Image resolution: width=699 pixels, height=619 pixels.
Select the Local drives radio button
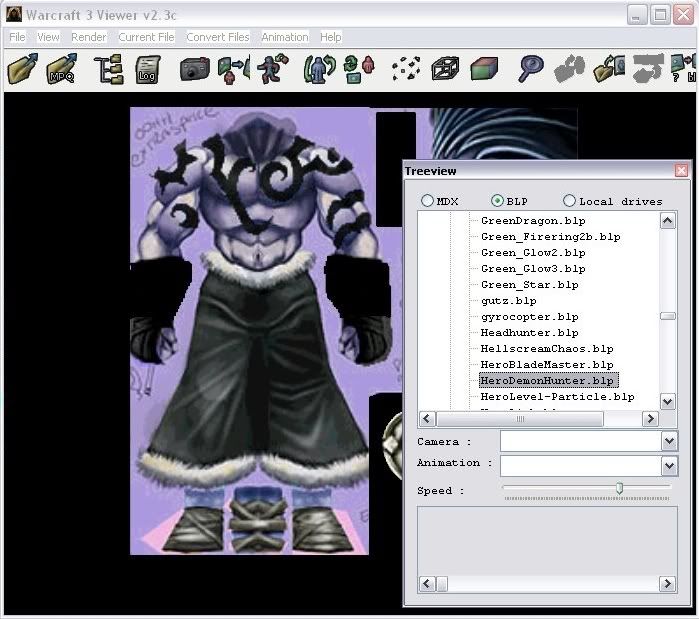tap(569, 201)
